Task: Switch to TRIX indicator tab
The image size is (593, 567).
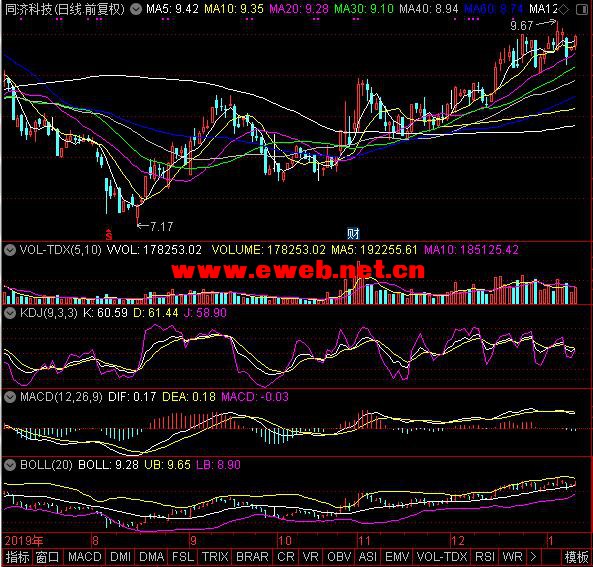Action: coord(215,557)
